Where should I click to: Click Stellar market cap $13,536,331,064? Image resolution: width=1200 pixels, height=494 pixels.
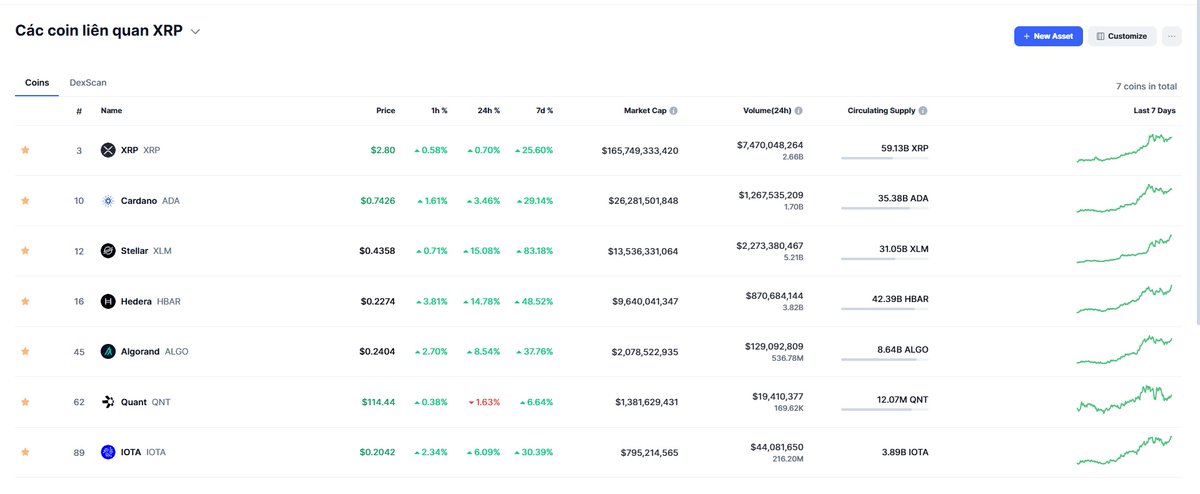[643, 250]
